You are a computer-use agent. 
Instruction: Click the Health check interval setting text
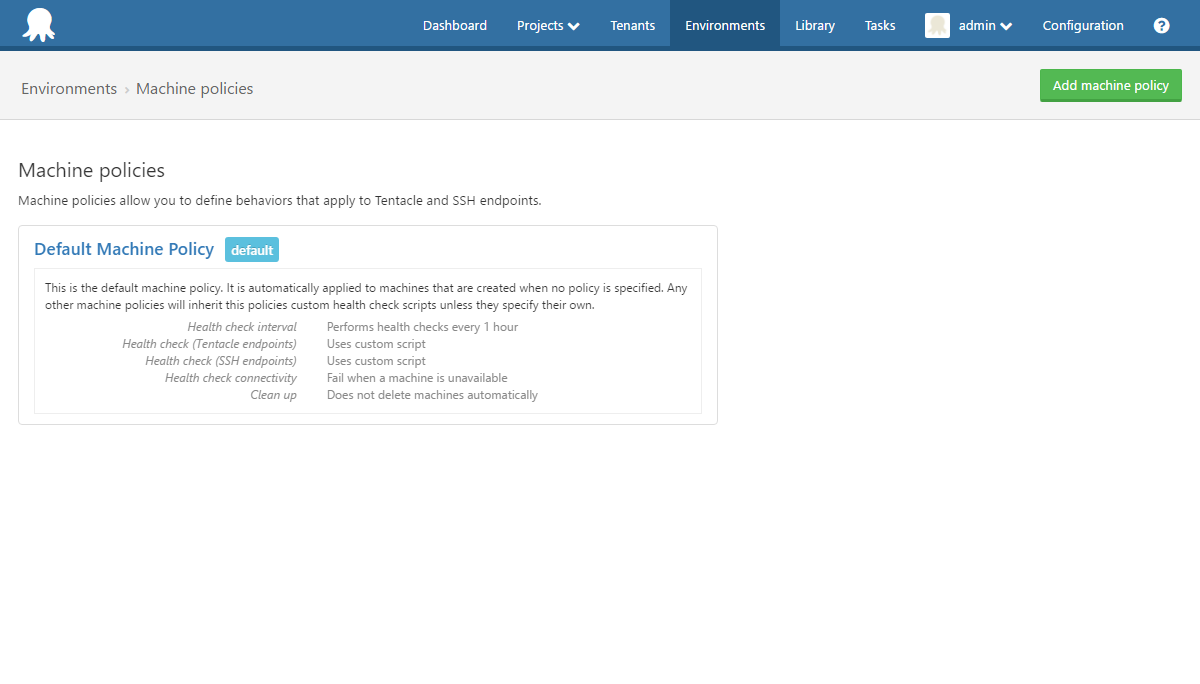click(242, 326)
